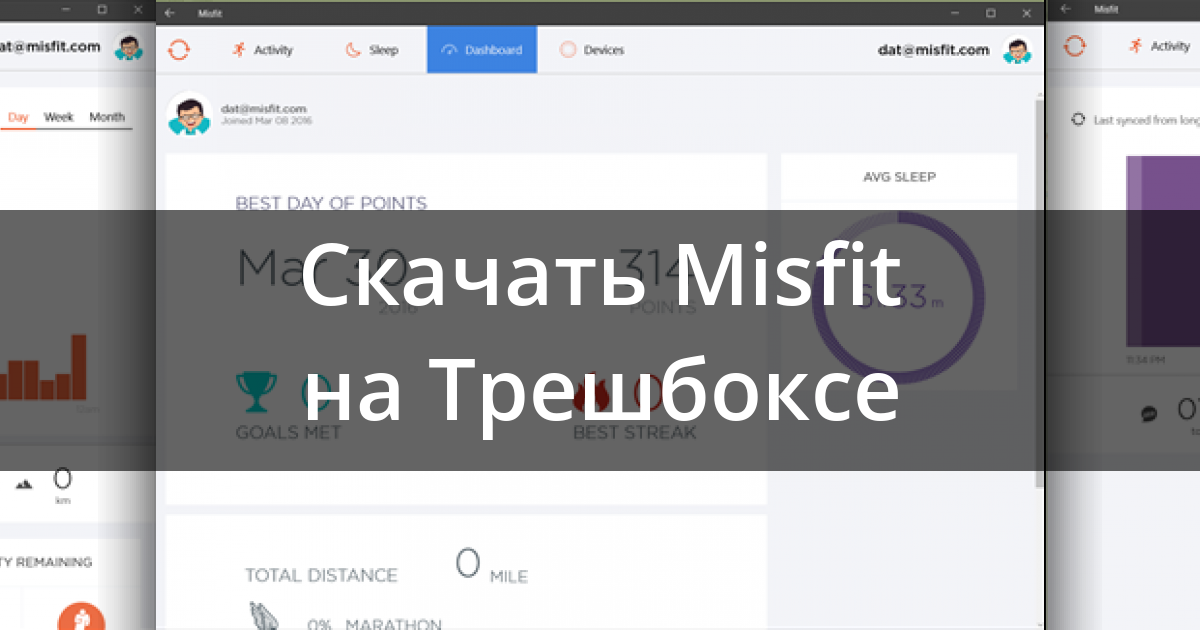Click the bar chart in left window
Viewport: 1200px width, 630px height.
pyautogui.click(x=43, y=368)
